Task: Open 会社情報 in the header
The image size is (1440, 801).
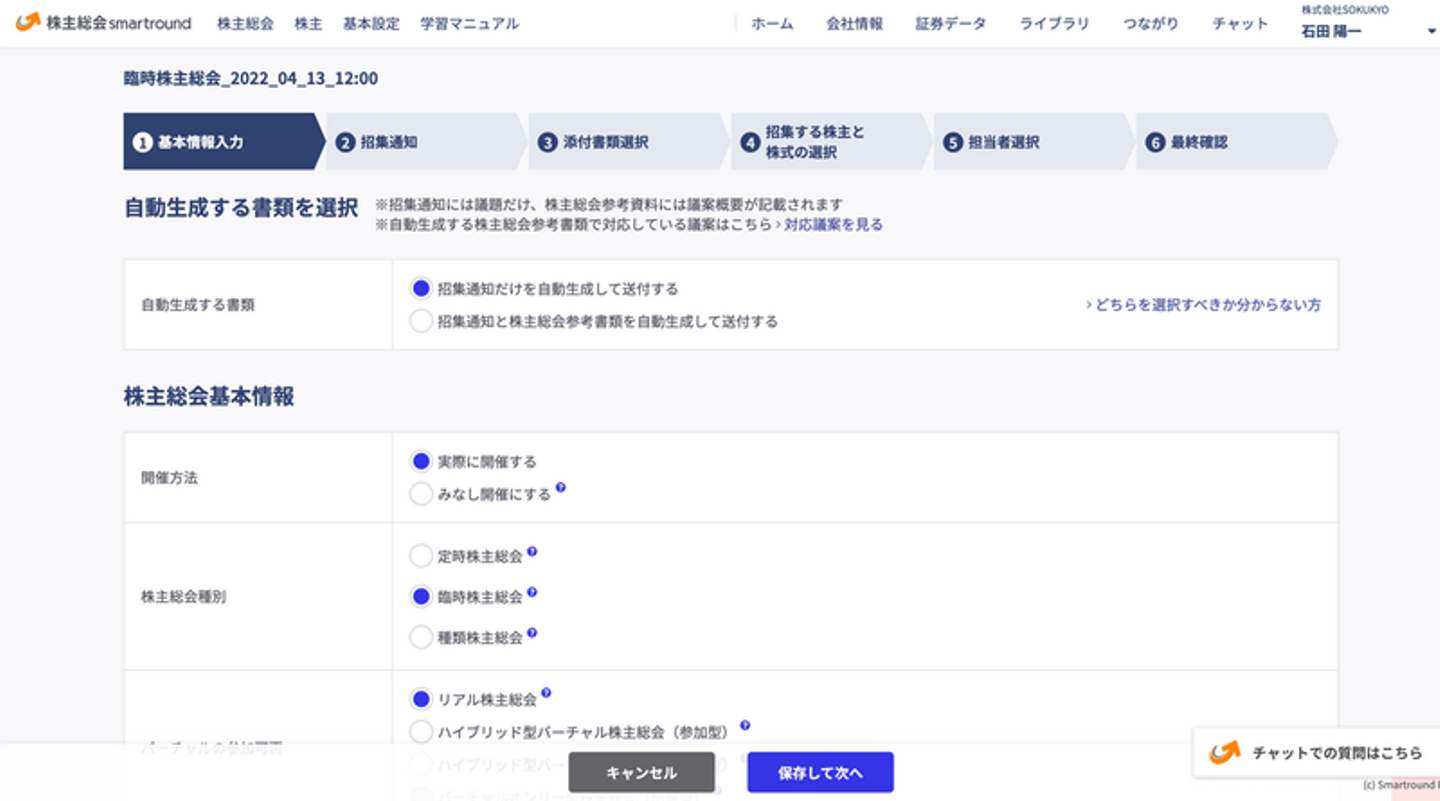Action: click(855, 24)
